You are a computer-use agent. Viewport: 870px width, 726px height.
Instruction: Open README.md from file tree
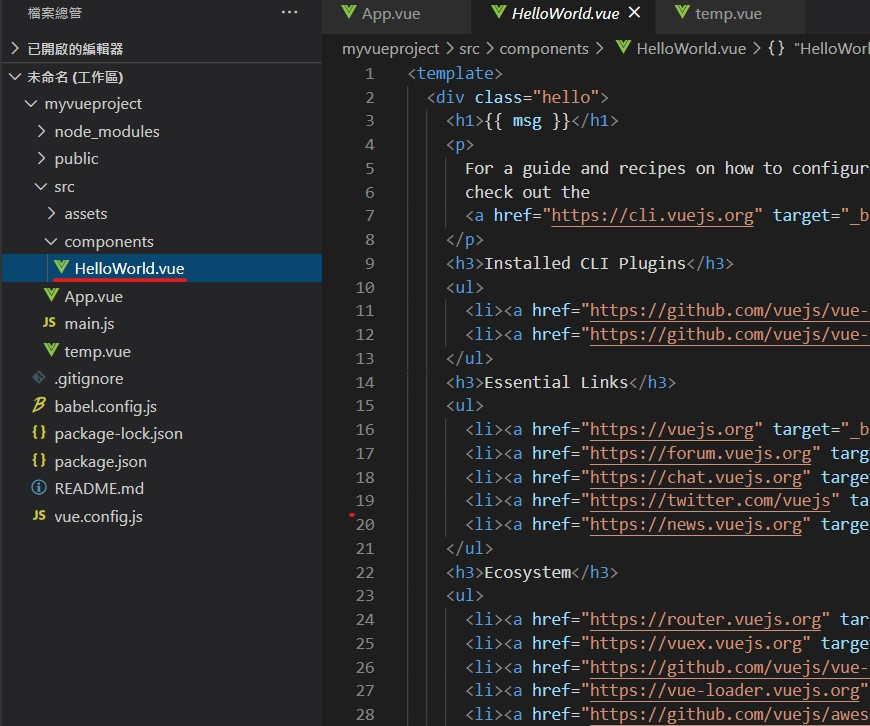click(162, 488)
